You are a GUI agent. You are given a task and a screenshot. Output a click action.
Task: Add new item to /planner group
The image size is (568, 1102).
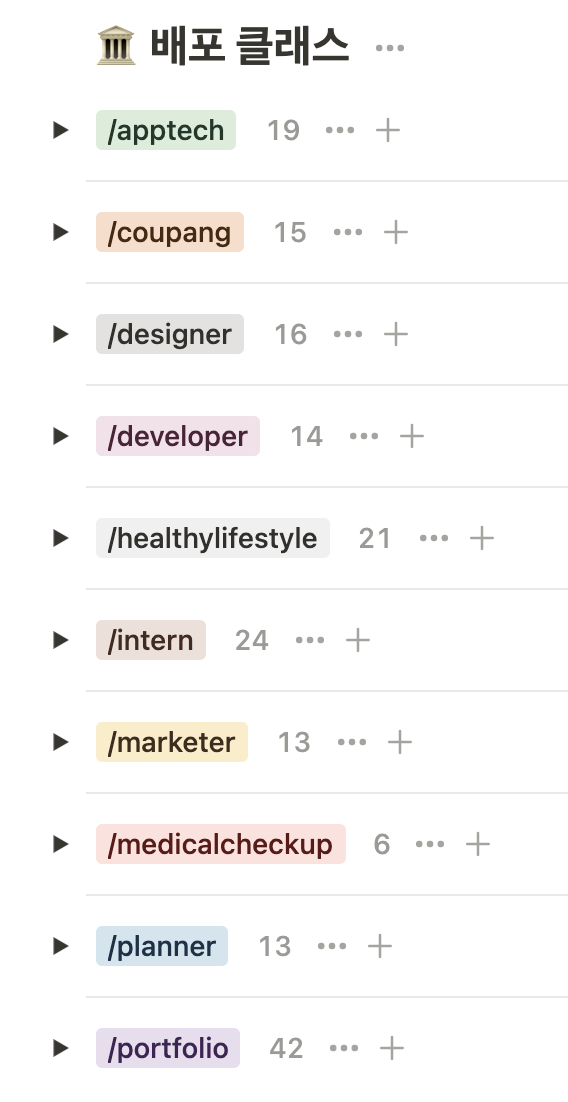(380, 946)
